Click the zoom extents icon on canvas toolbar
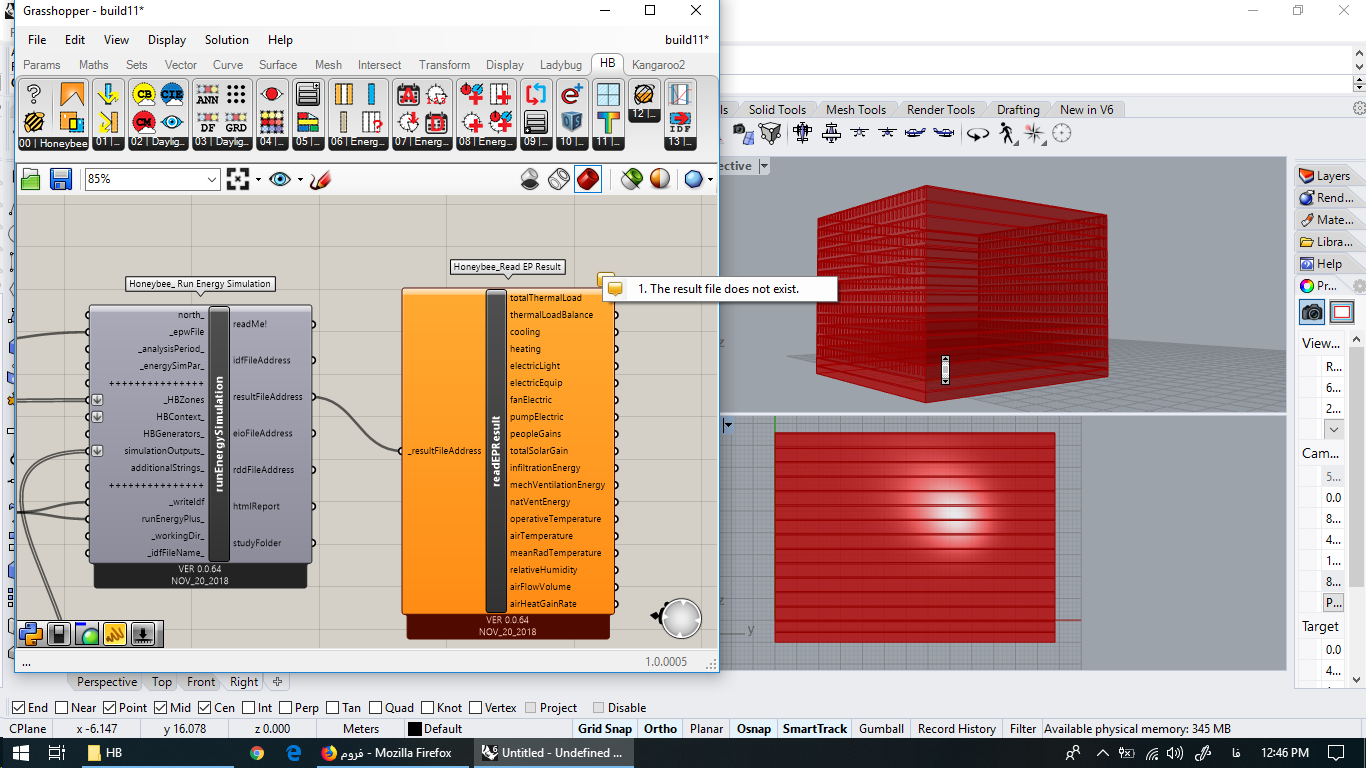 [237, 179]
